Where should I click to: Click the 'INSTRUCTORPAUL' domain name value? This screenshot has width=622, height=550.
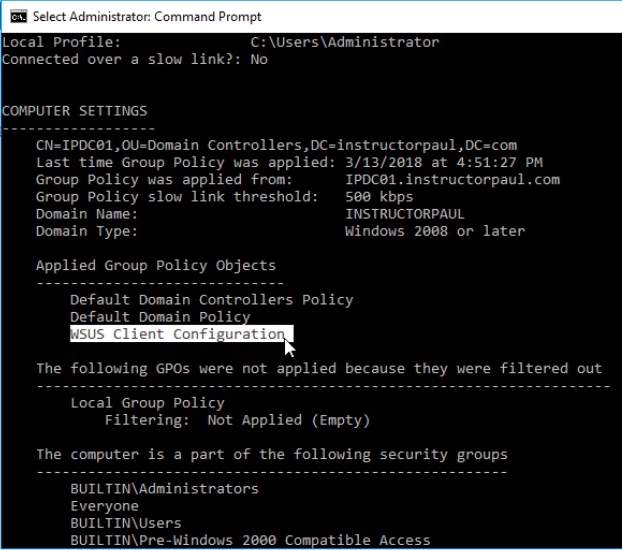(404, 214)
